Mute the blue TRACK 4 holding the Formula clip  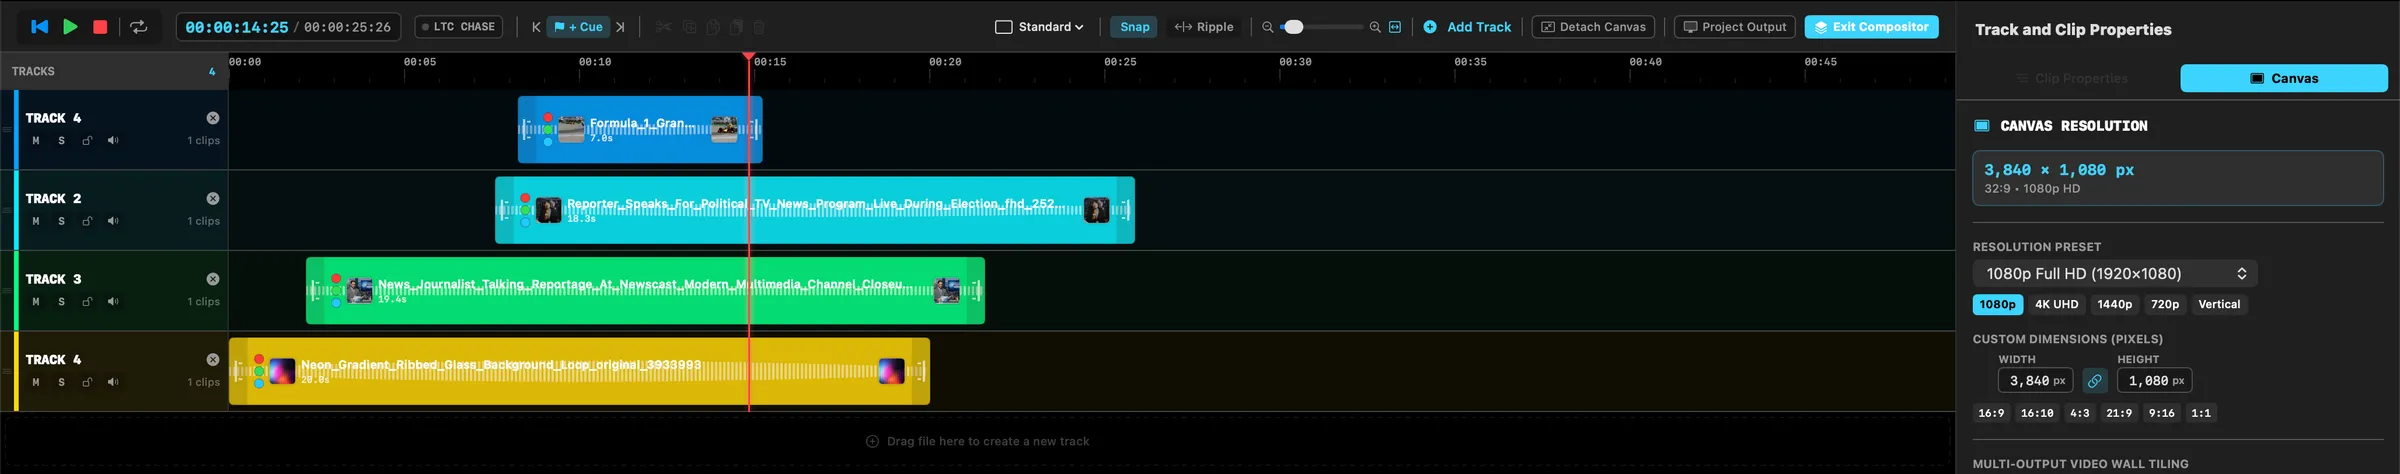pyautogui.click(x=36, y=140)
